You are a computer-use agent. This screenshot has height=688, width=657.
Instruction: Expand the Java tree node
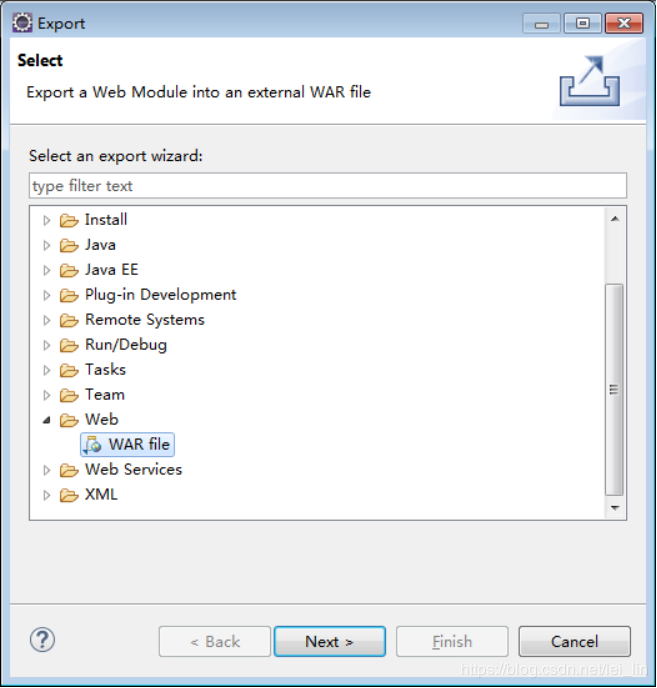point(46,245)
